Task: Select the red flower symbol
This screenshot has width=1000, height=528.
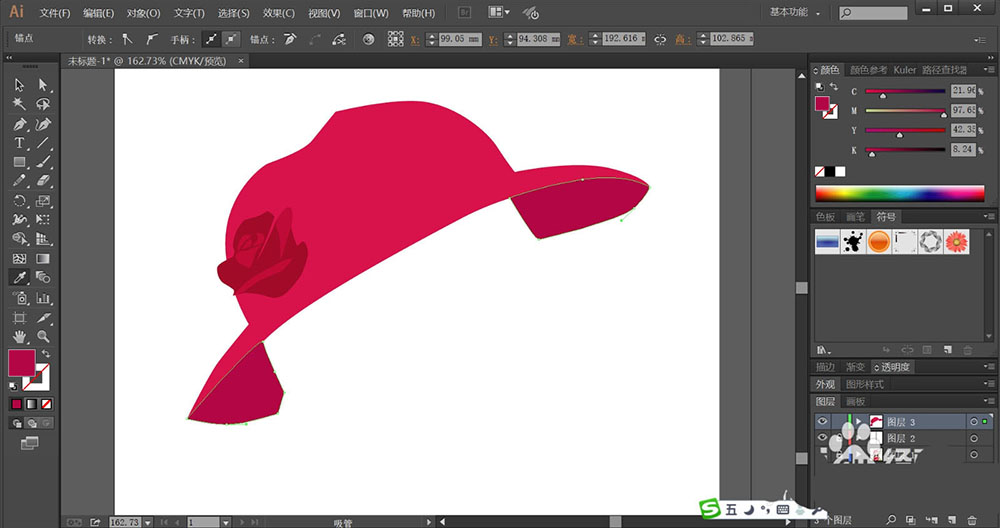Action: (957, 242)
